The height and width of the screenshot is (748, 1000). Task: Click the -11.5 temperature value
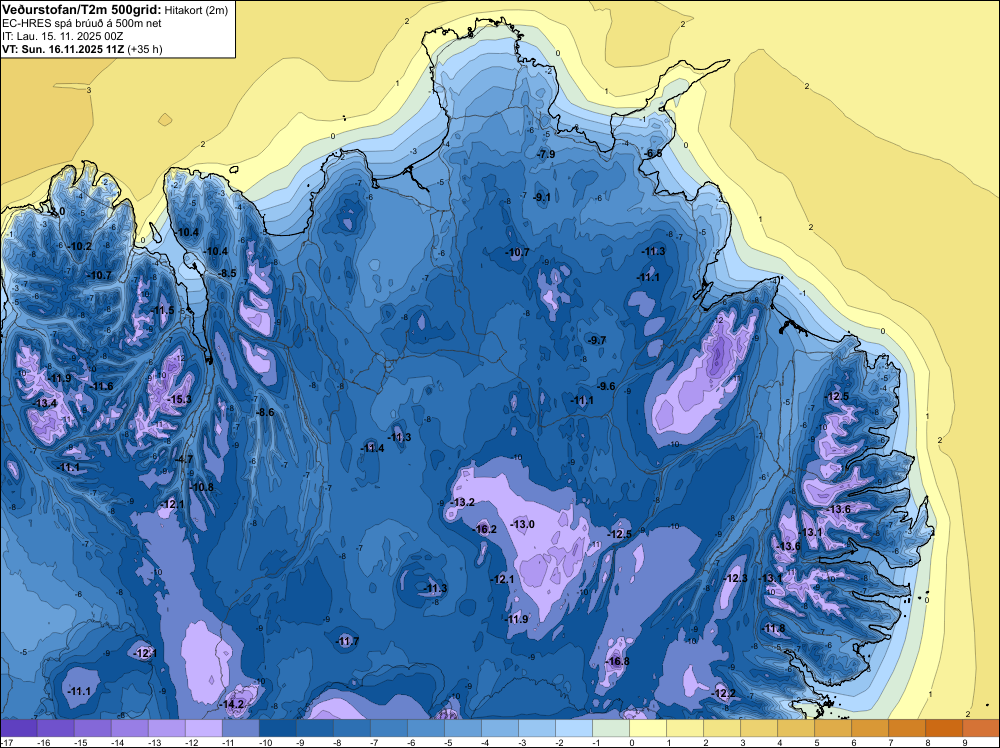(163, 310)
